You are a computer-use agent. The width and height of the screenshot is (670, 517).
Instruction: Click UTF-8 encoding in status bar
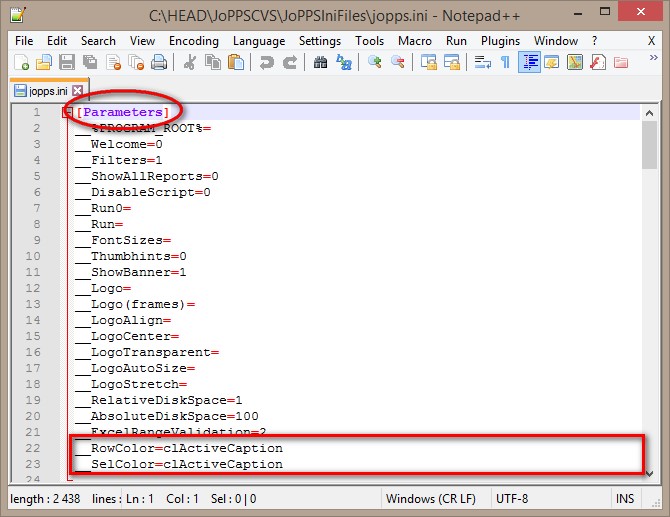(512, 499)
